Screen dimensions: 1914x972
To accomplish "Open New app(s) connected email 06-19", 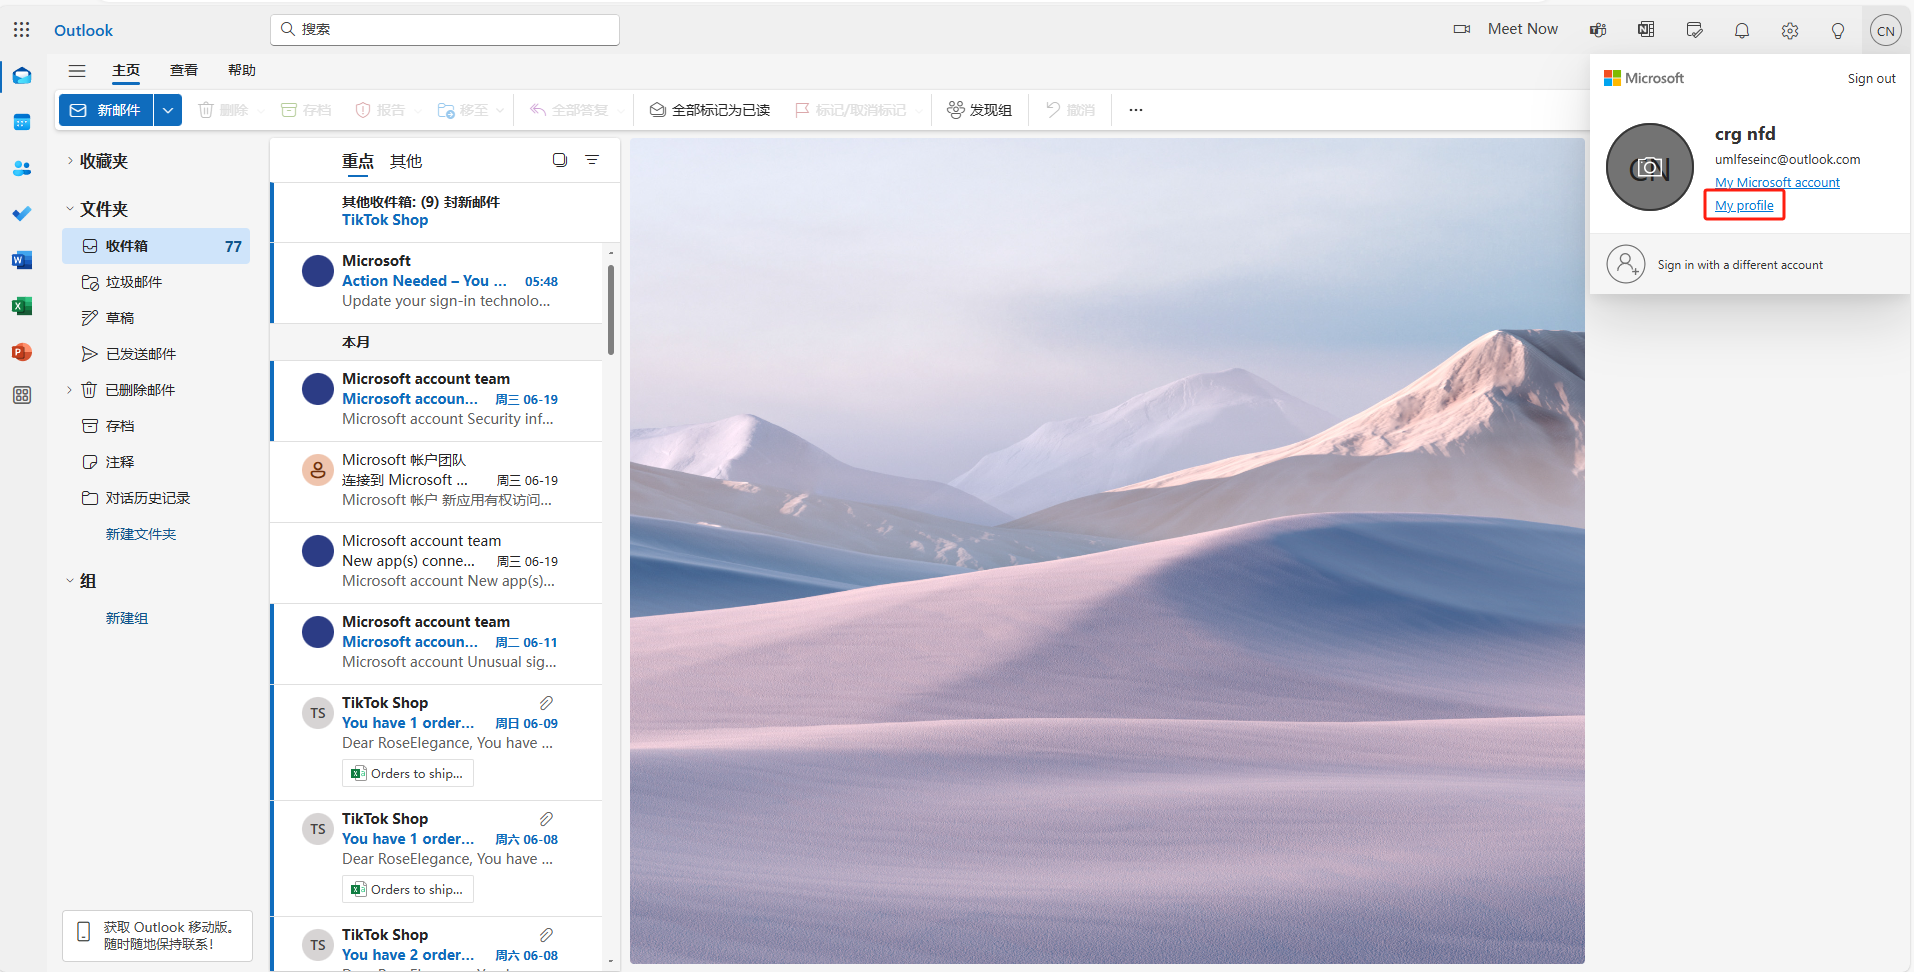I will coord(438,562).
